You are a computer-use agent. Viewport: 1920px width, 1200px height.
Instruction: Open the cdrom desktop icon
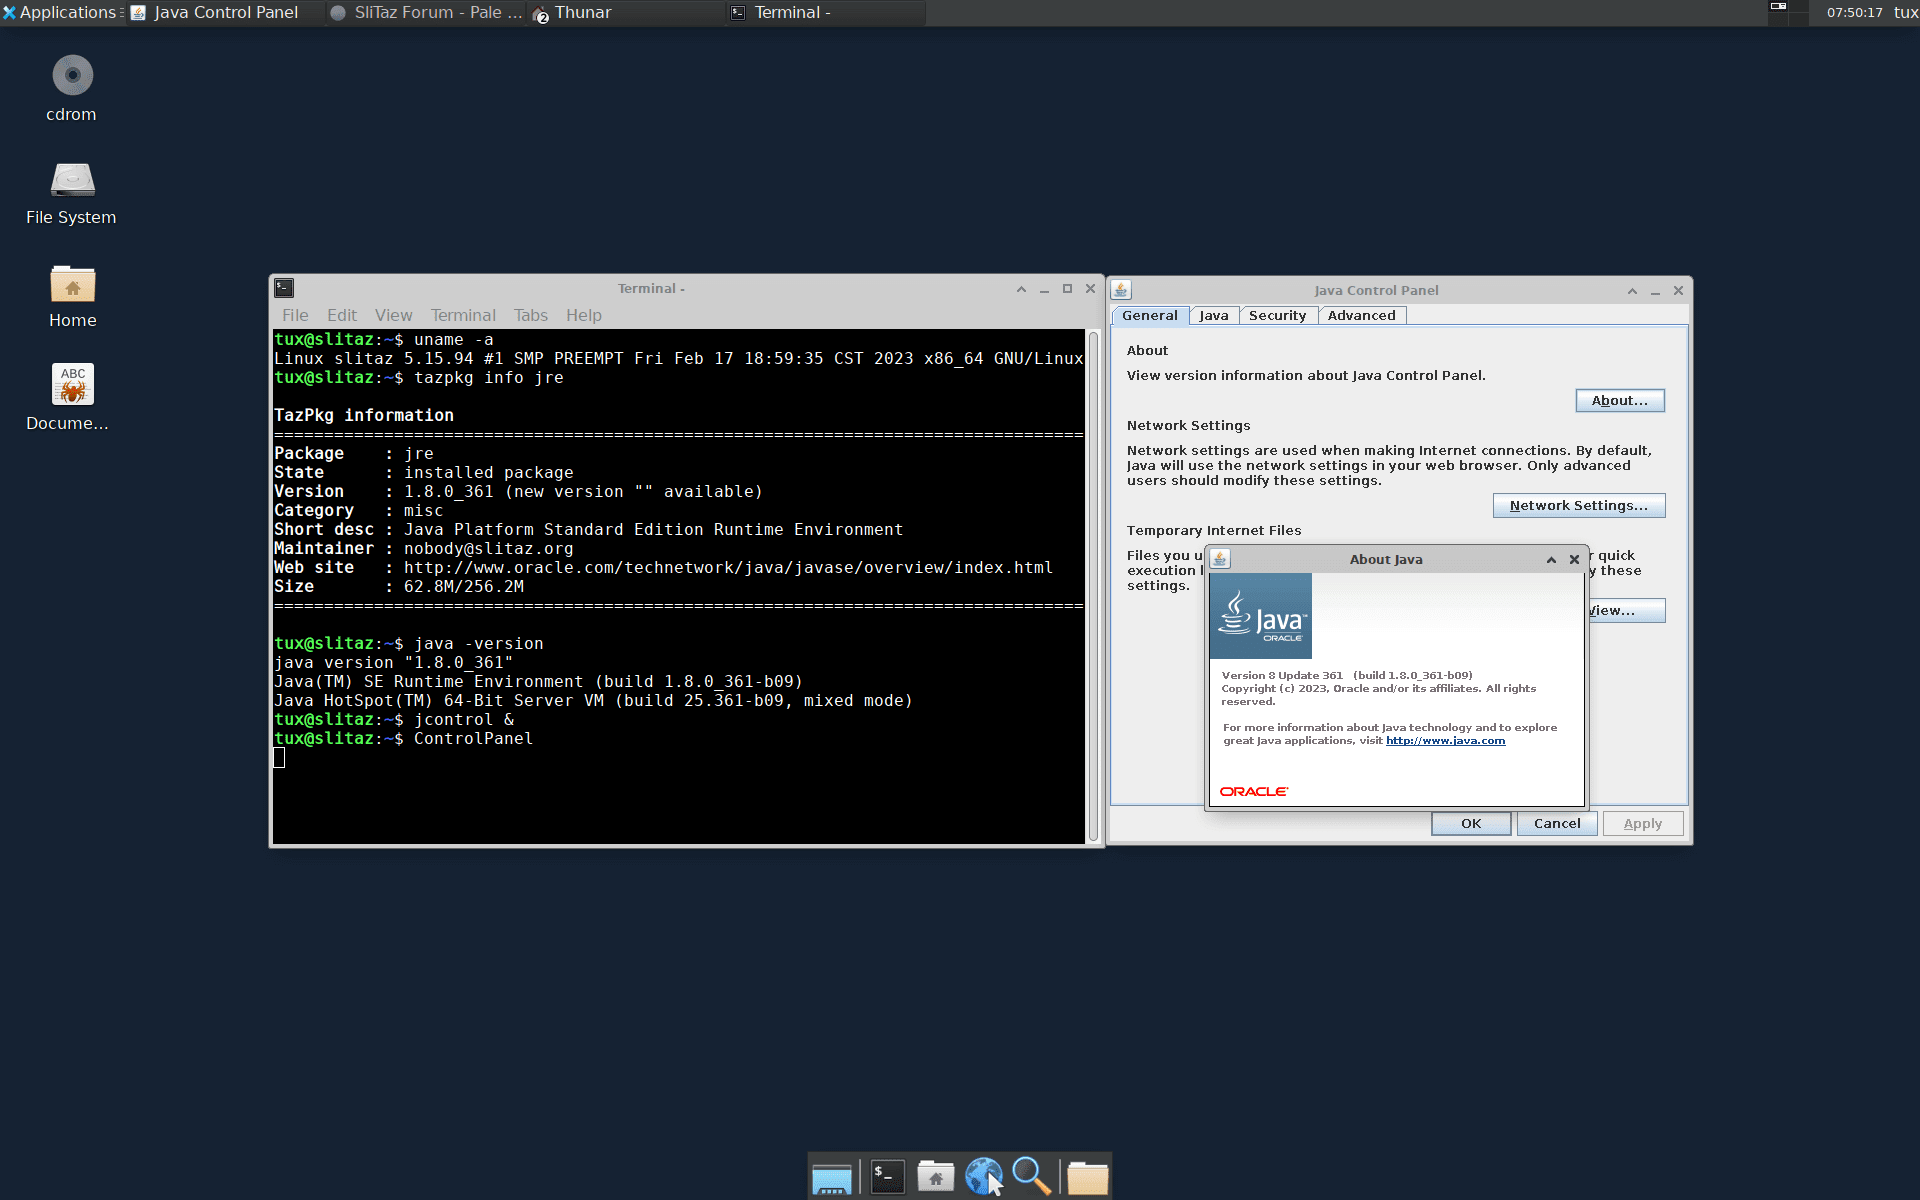(x=72, y=77)
